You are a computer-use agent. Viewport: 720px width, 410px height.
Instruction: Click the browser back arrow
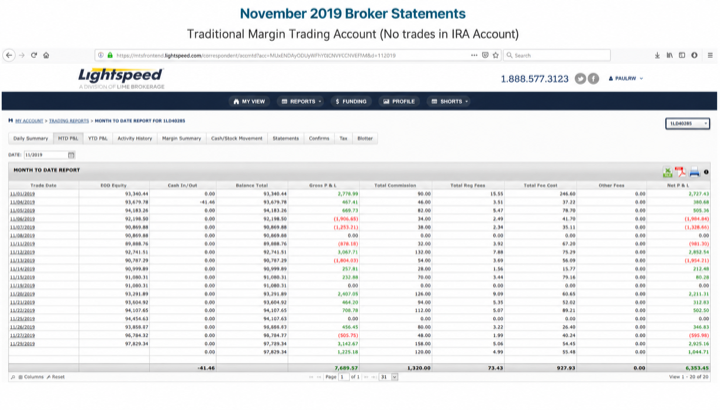click(x=9, y=55)
